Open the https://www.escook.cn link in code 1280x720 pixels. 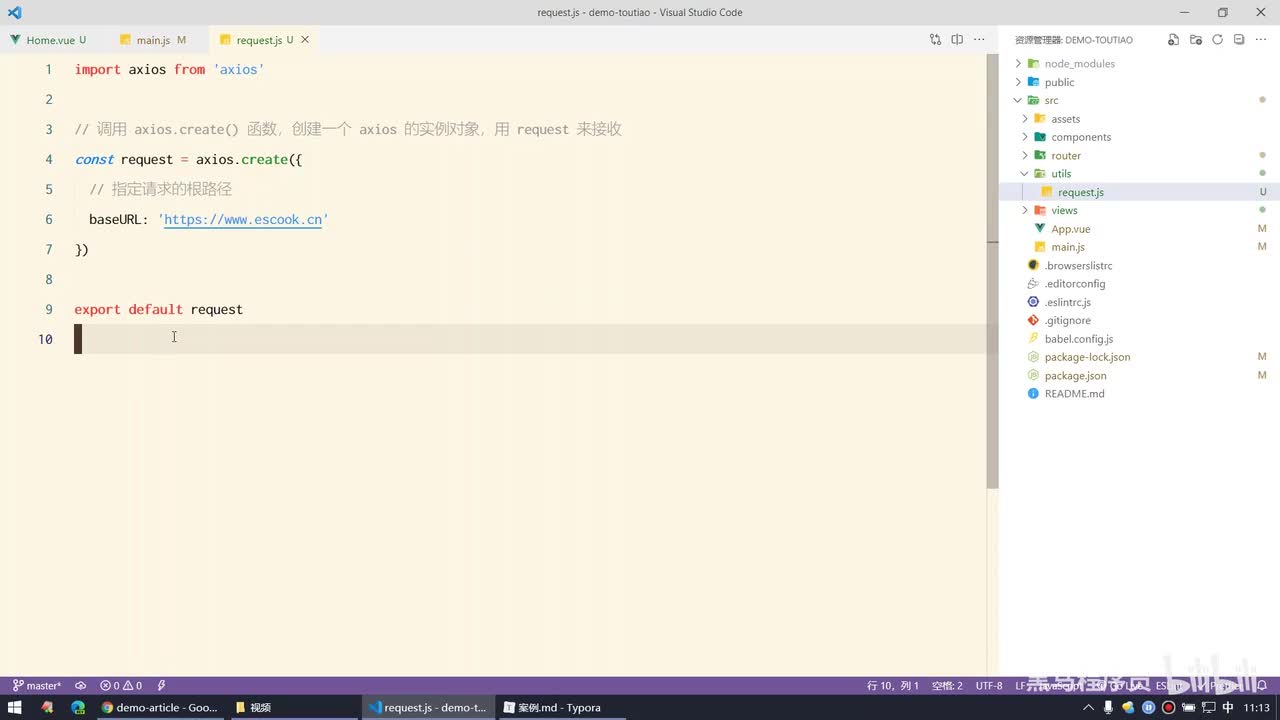pyautogui.click(x=243, y=219)
